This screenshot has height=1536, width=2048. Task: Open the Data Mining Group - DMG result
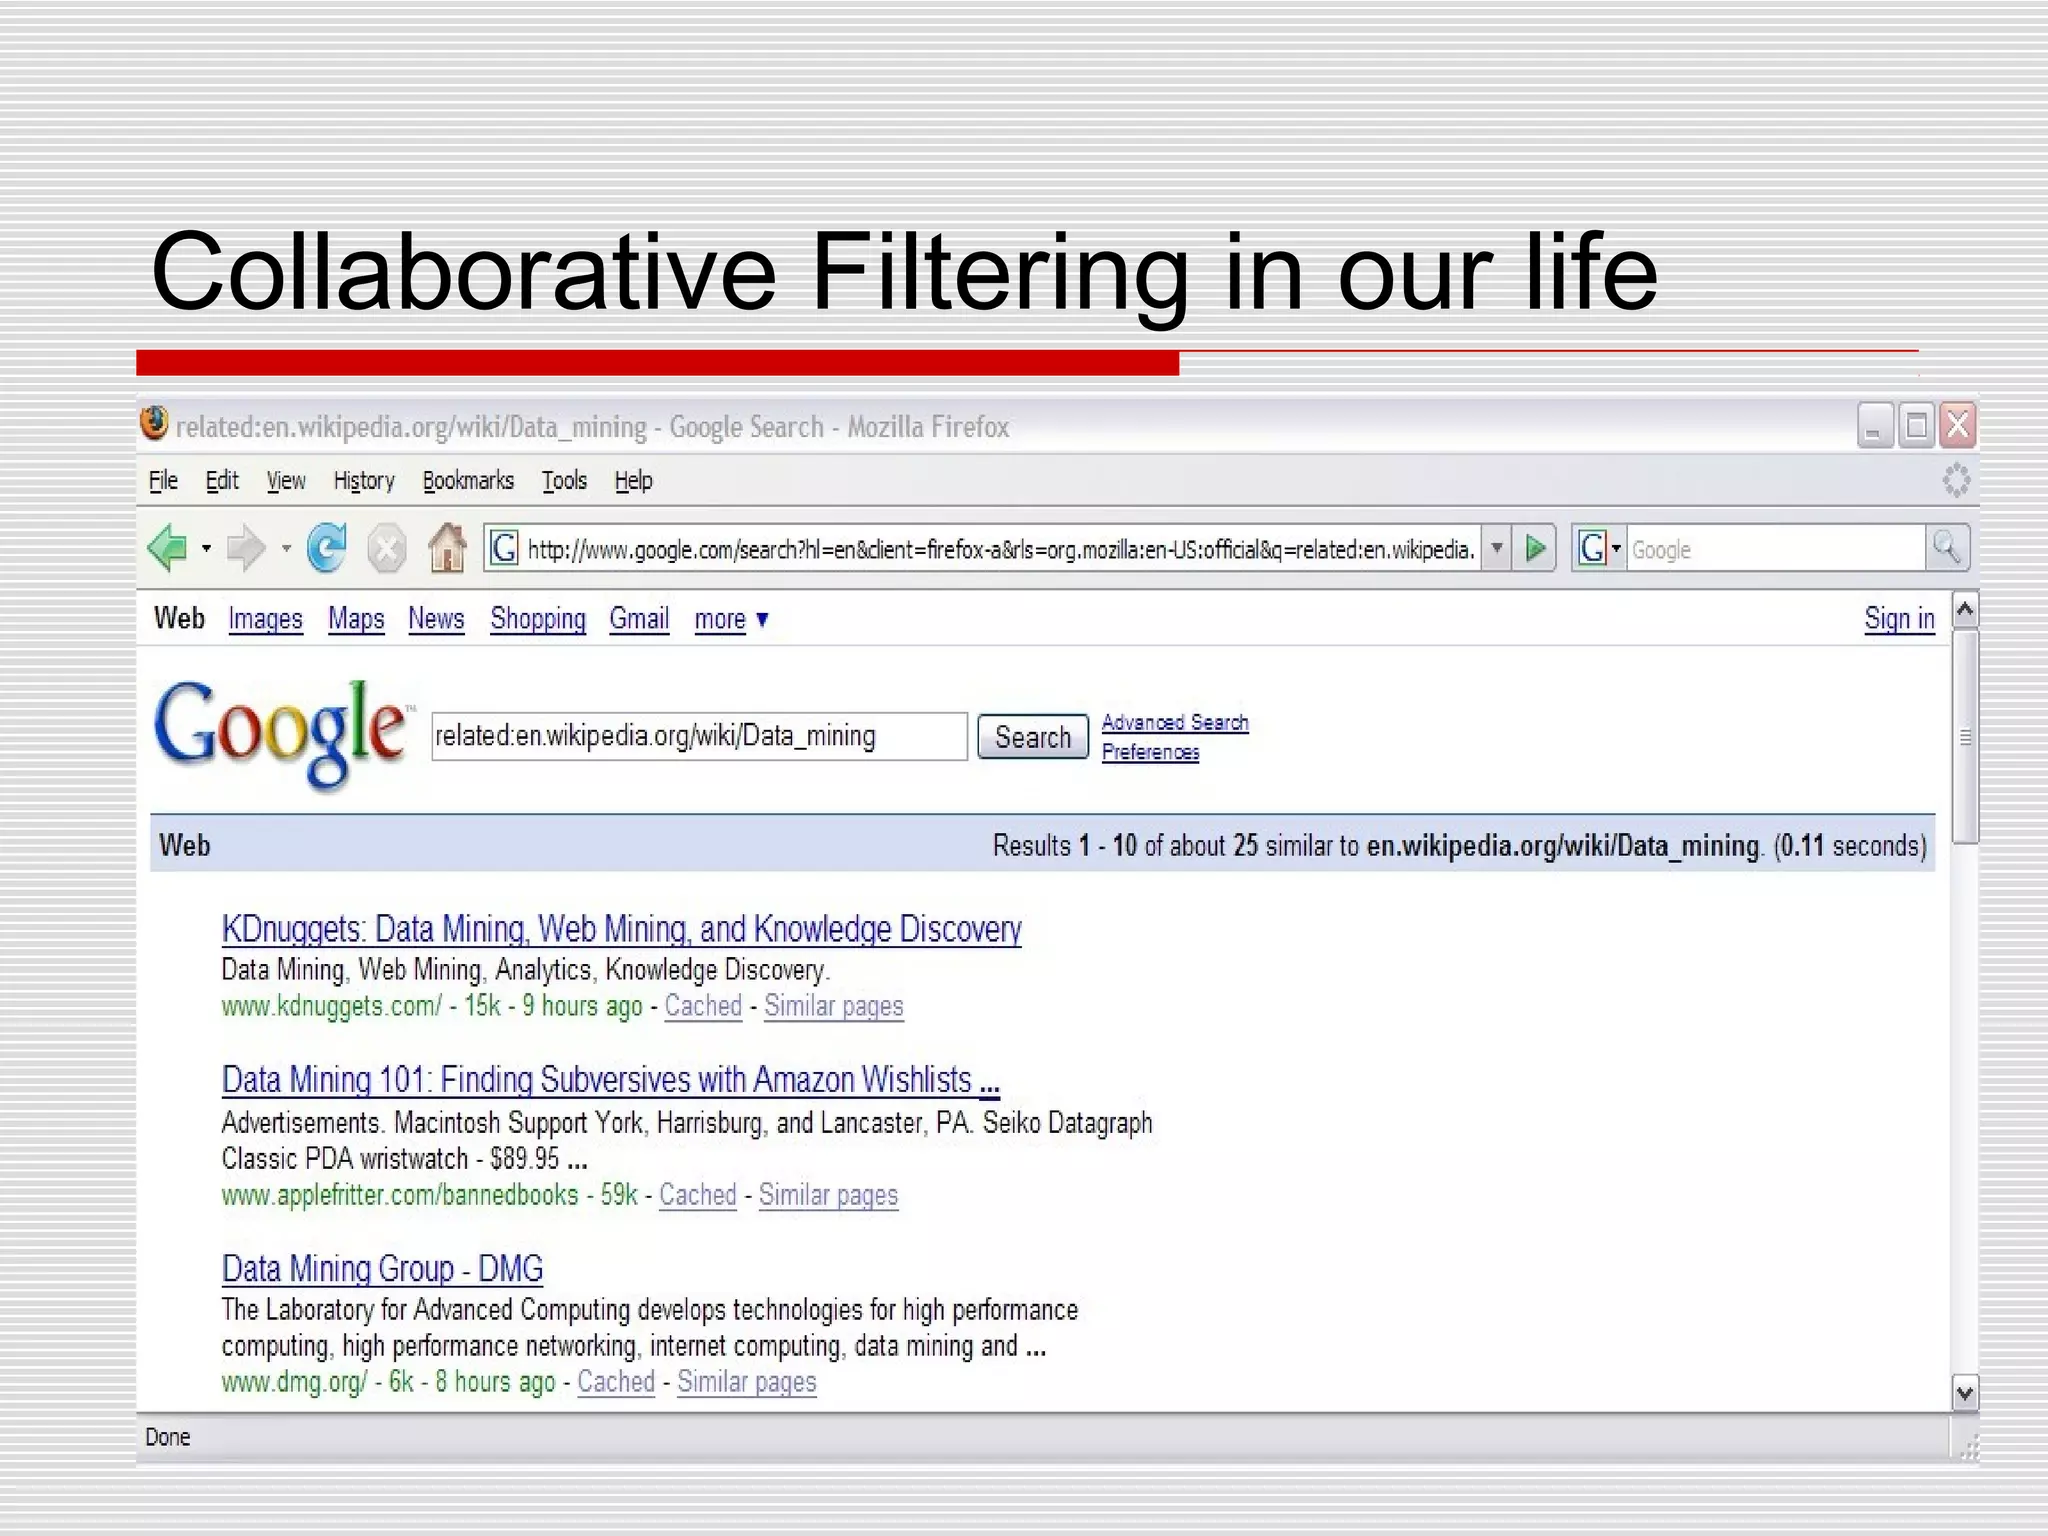coord(382,1269)
